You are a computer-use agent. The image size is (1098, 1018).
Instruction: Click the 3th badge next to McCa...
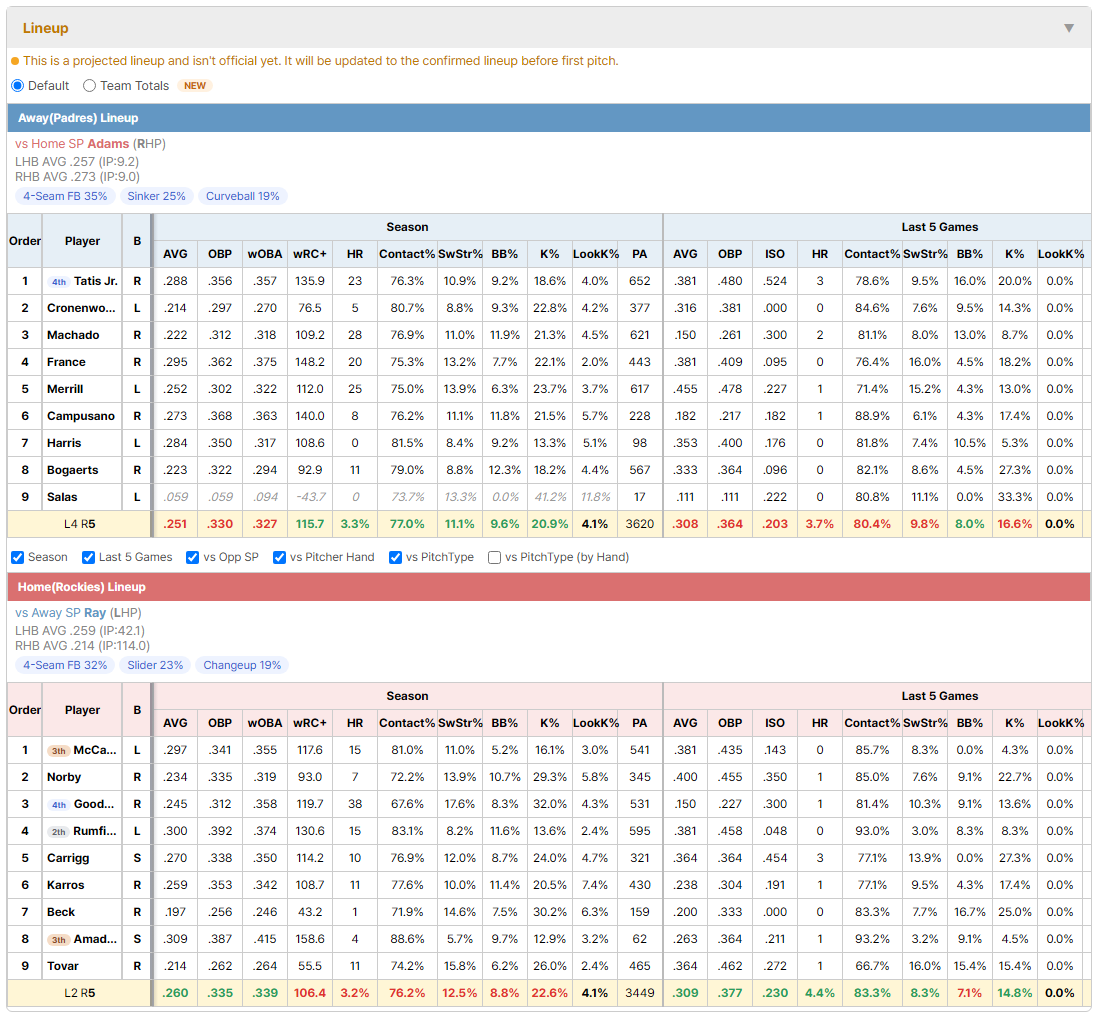click(59, 751)
